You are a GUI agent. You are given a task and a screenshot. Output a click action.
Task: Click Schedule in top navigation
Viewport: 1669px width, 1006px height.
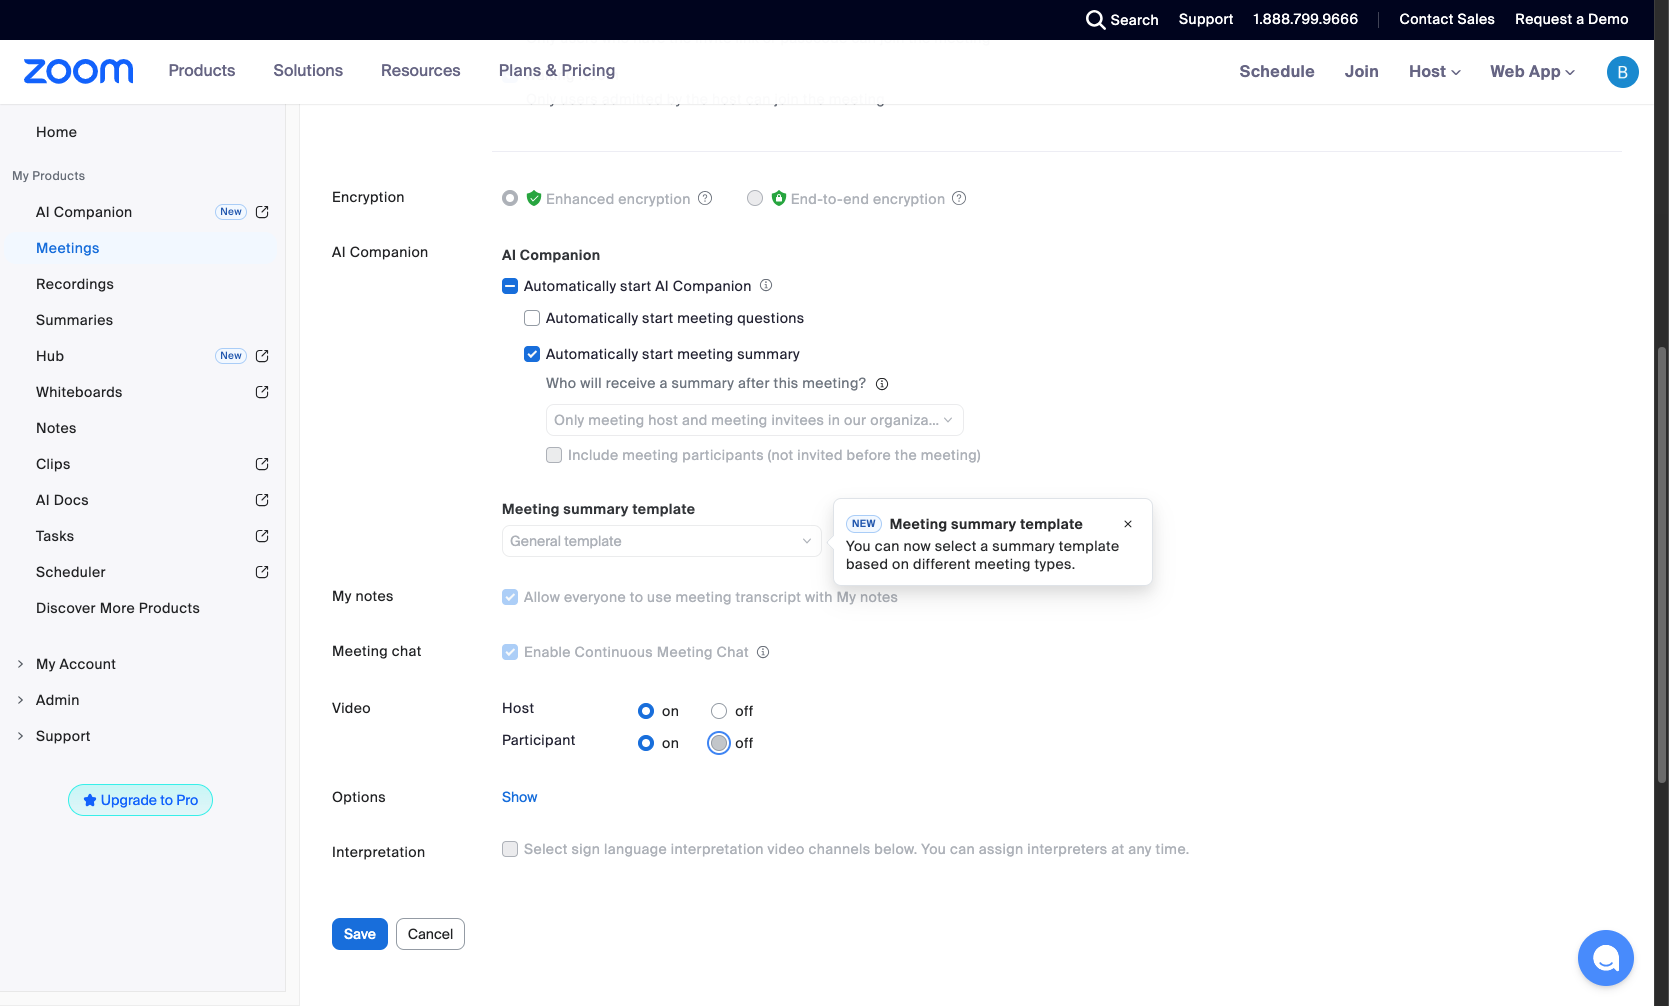tap(1277, 72)
